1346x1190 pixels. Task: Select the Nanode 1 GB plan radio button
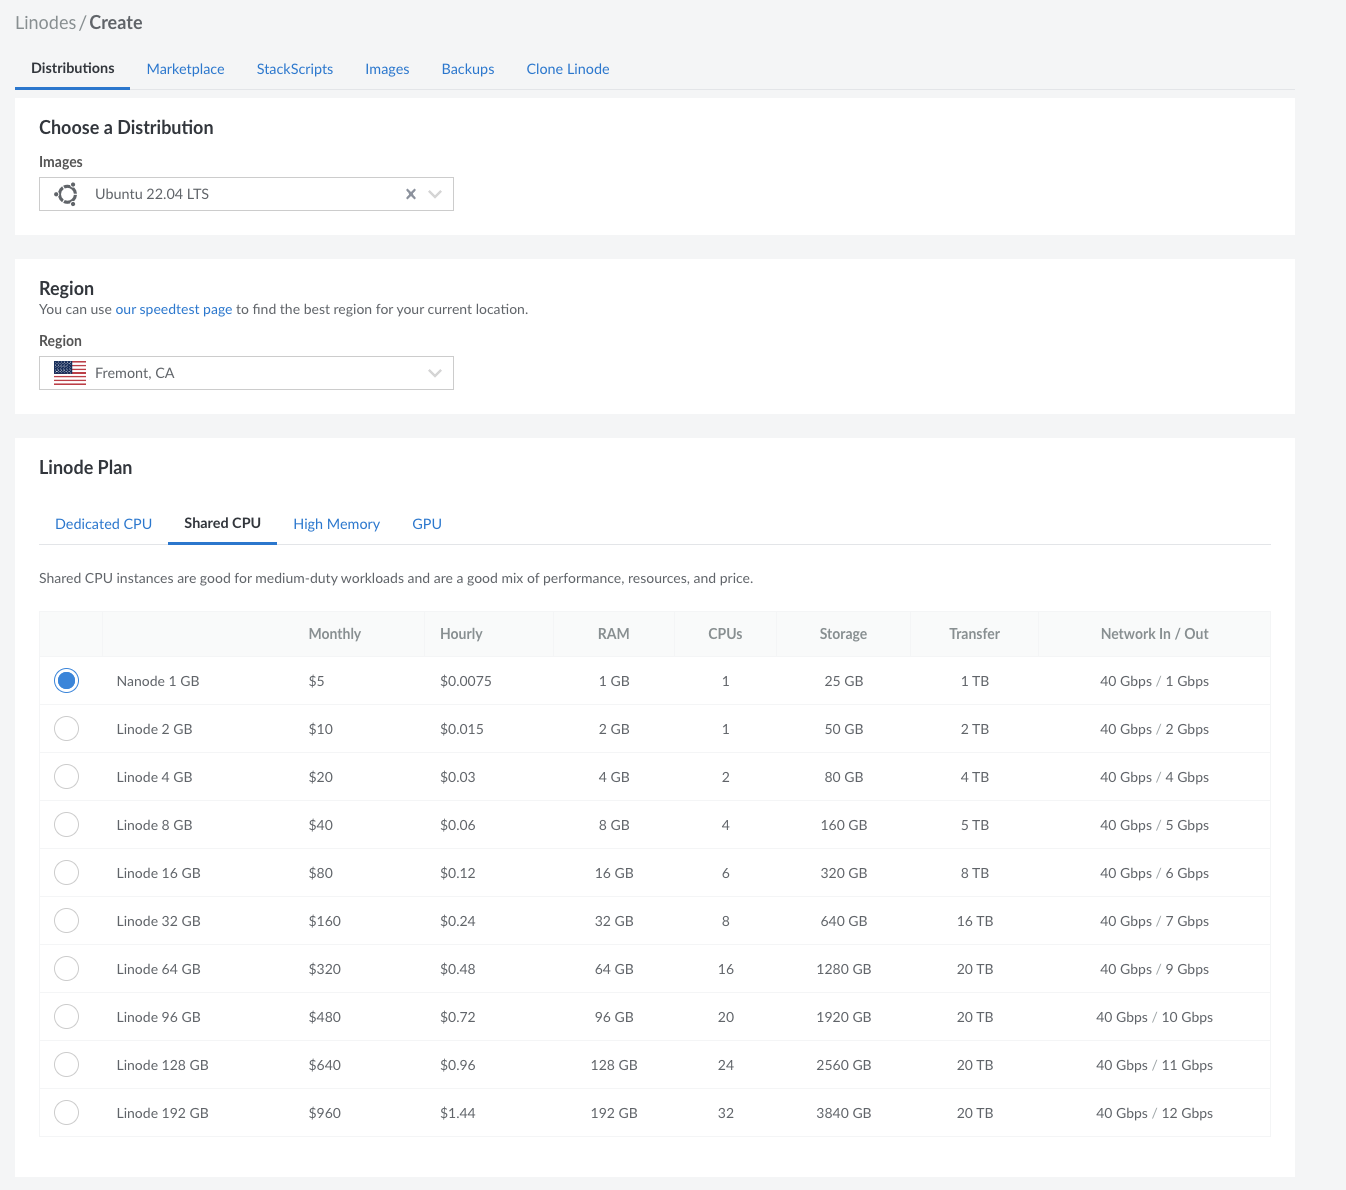[67, 681]
